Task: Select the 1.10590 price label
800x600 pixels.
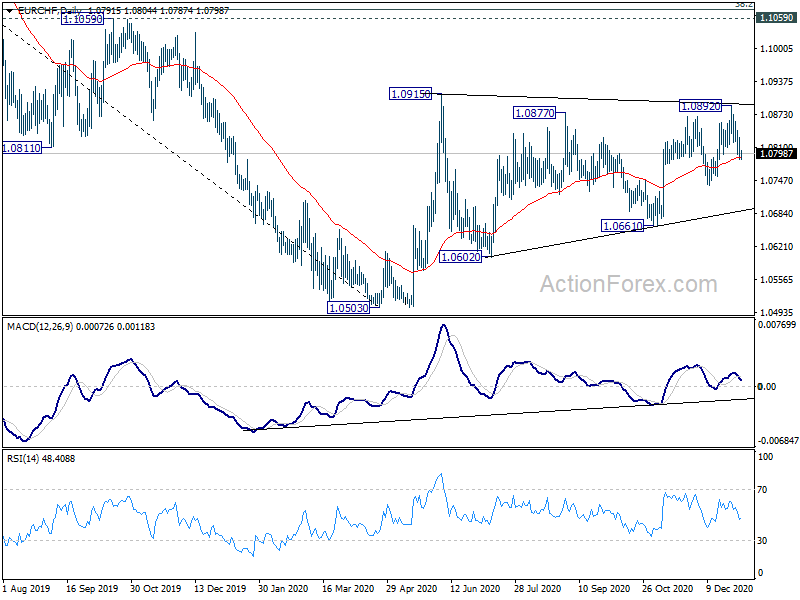Action: tap(83, 19)
